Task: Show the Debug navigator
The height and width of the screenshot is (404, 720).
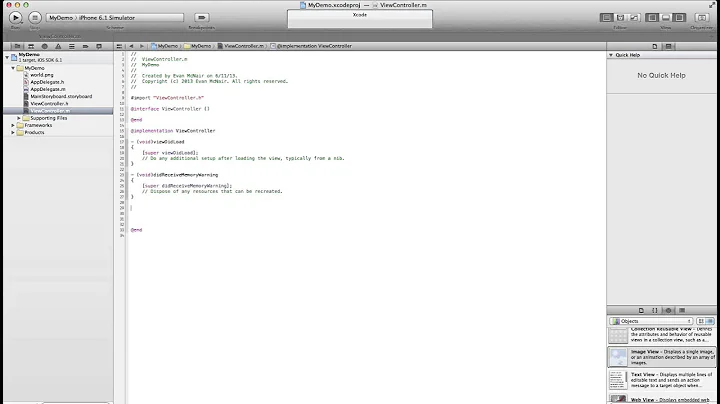Action: click(x=72, y=46)
